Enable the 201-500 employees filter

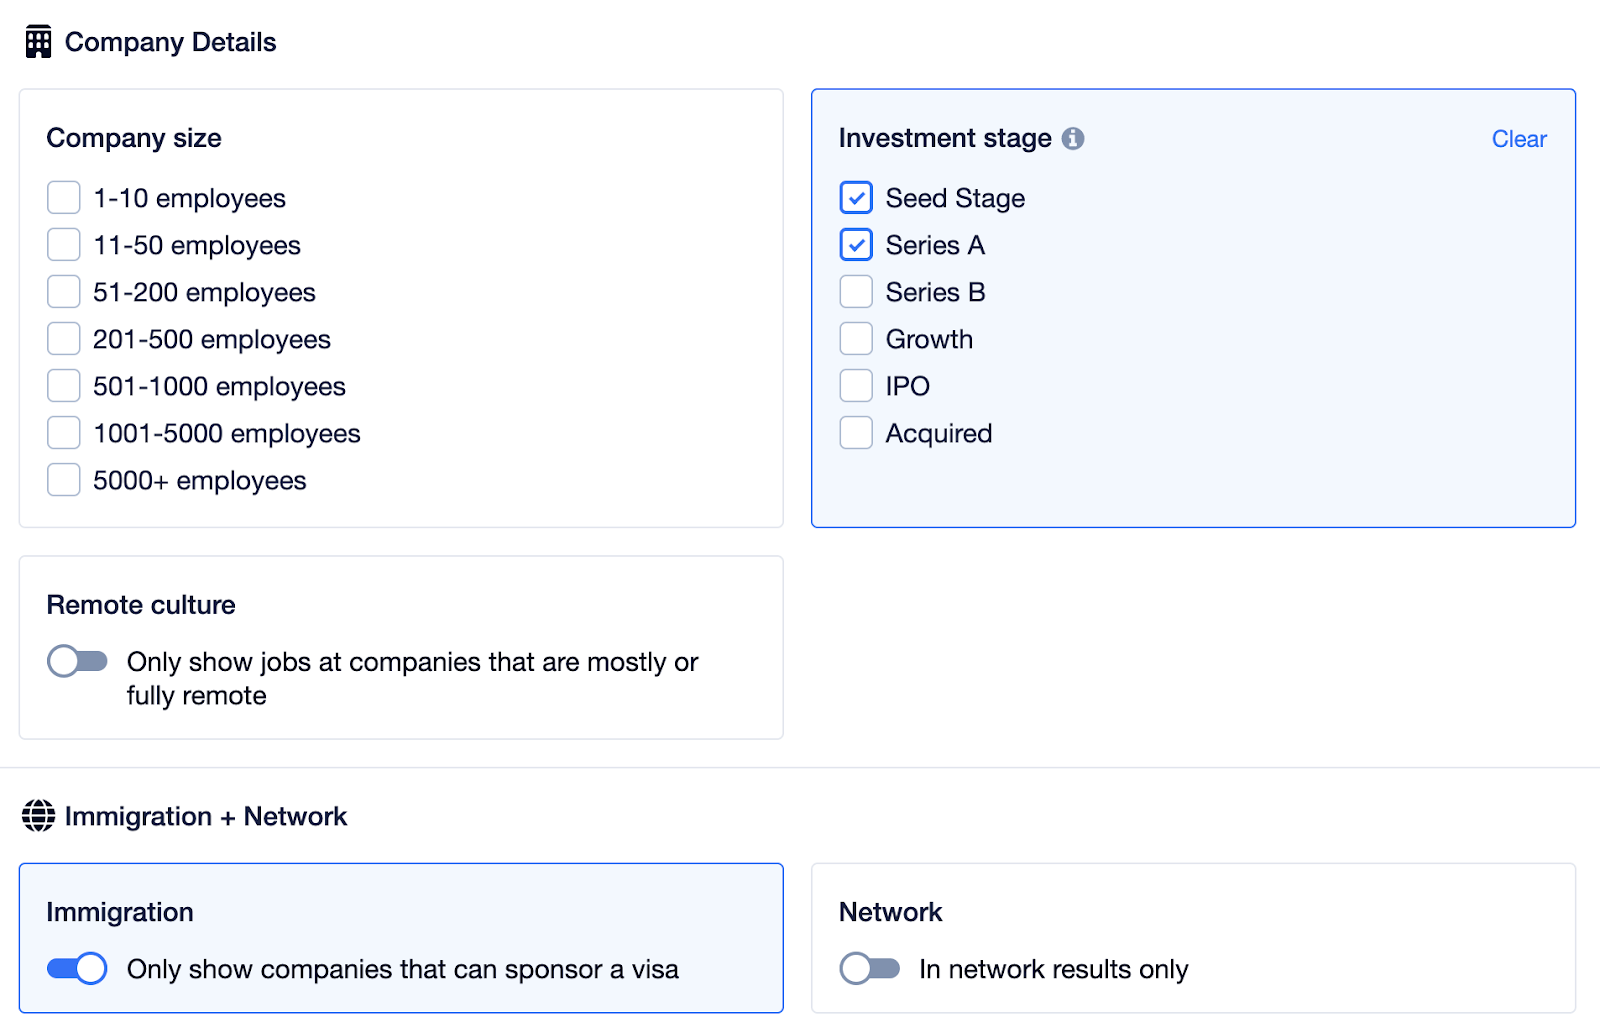pyautogui.click(x=64, y=339)
